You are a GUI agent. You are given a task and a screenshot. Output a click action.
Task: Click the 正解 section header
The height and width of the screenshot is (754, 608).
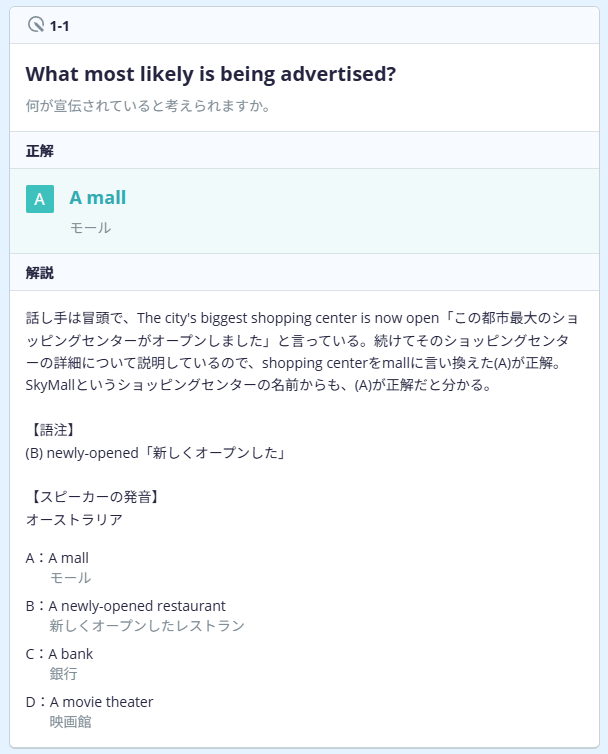pyautogui.click(x=40, y=151)
